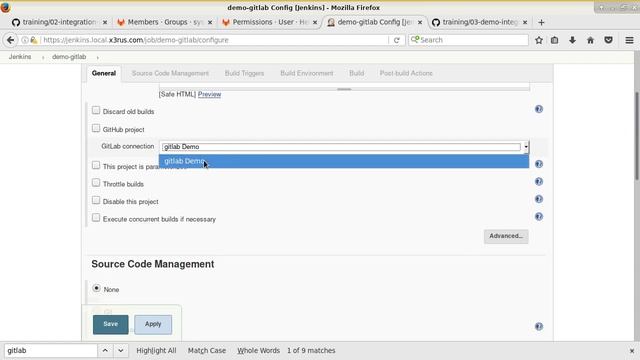
Task: Close the find bar
Action: click(632, 351)
